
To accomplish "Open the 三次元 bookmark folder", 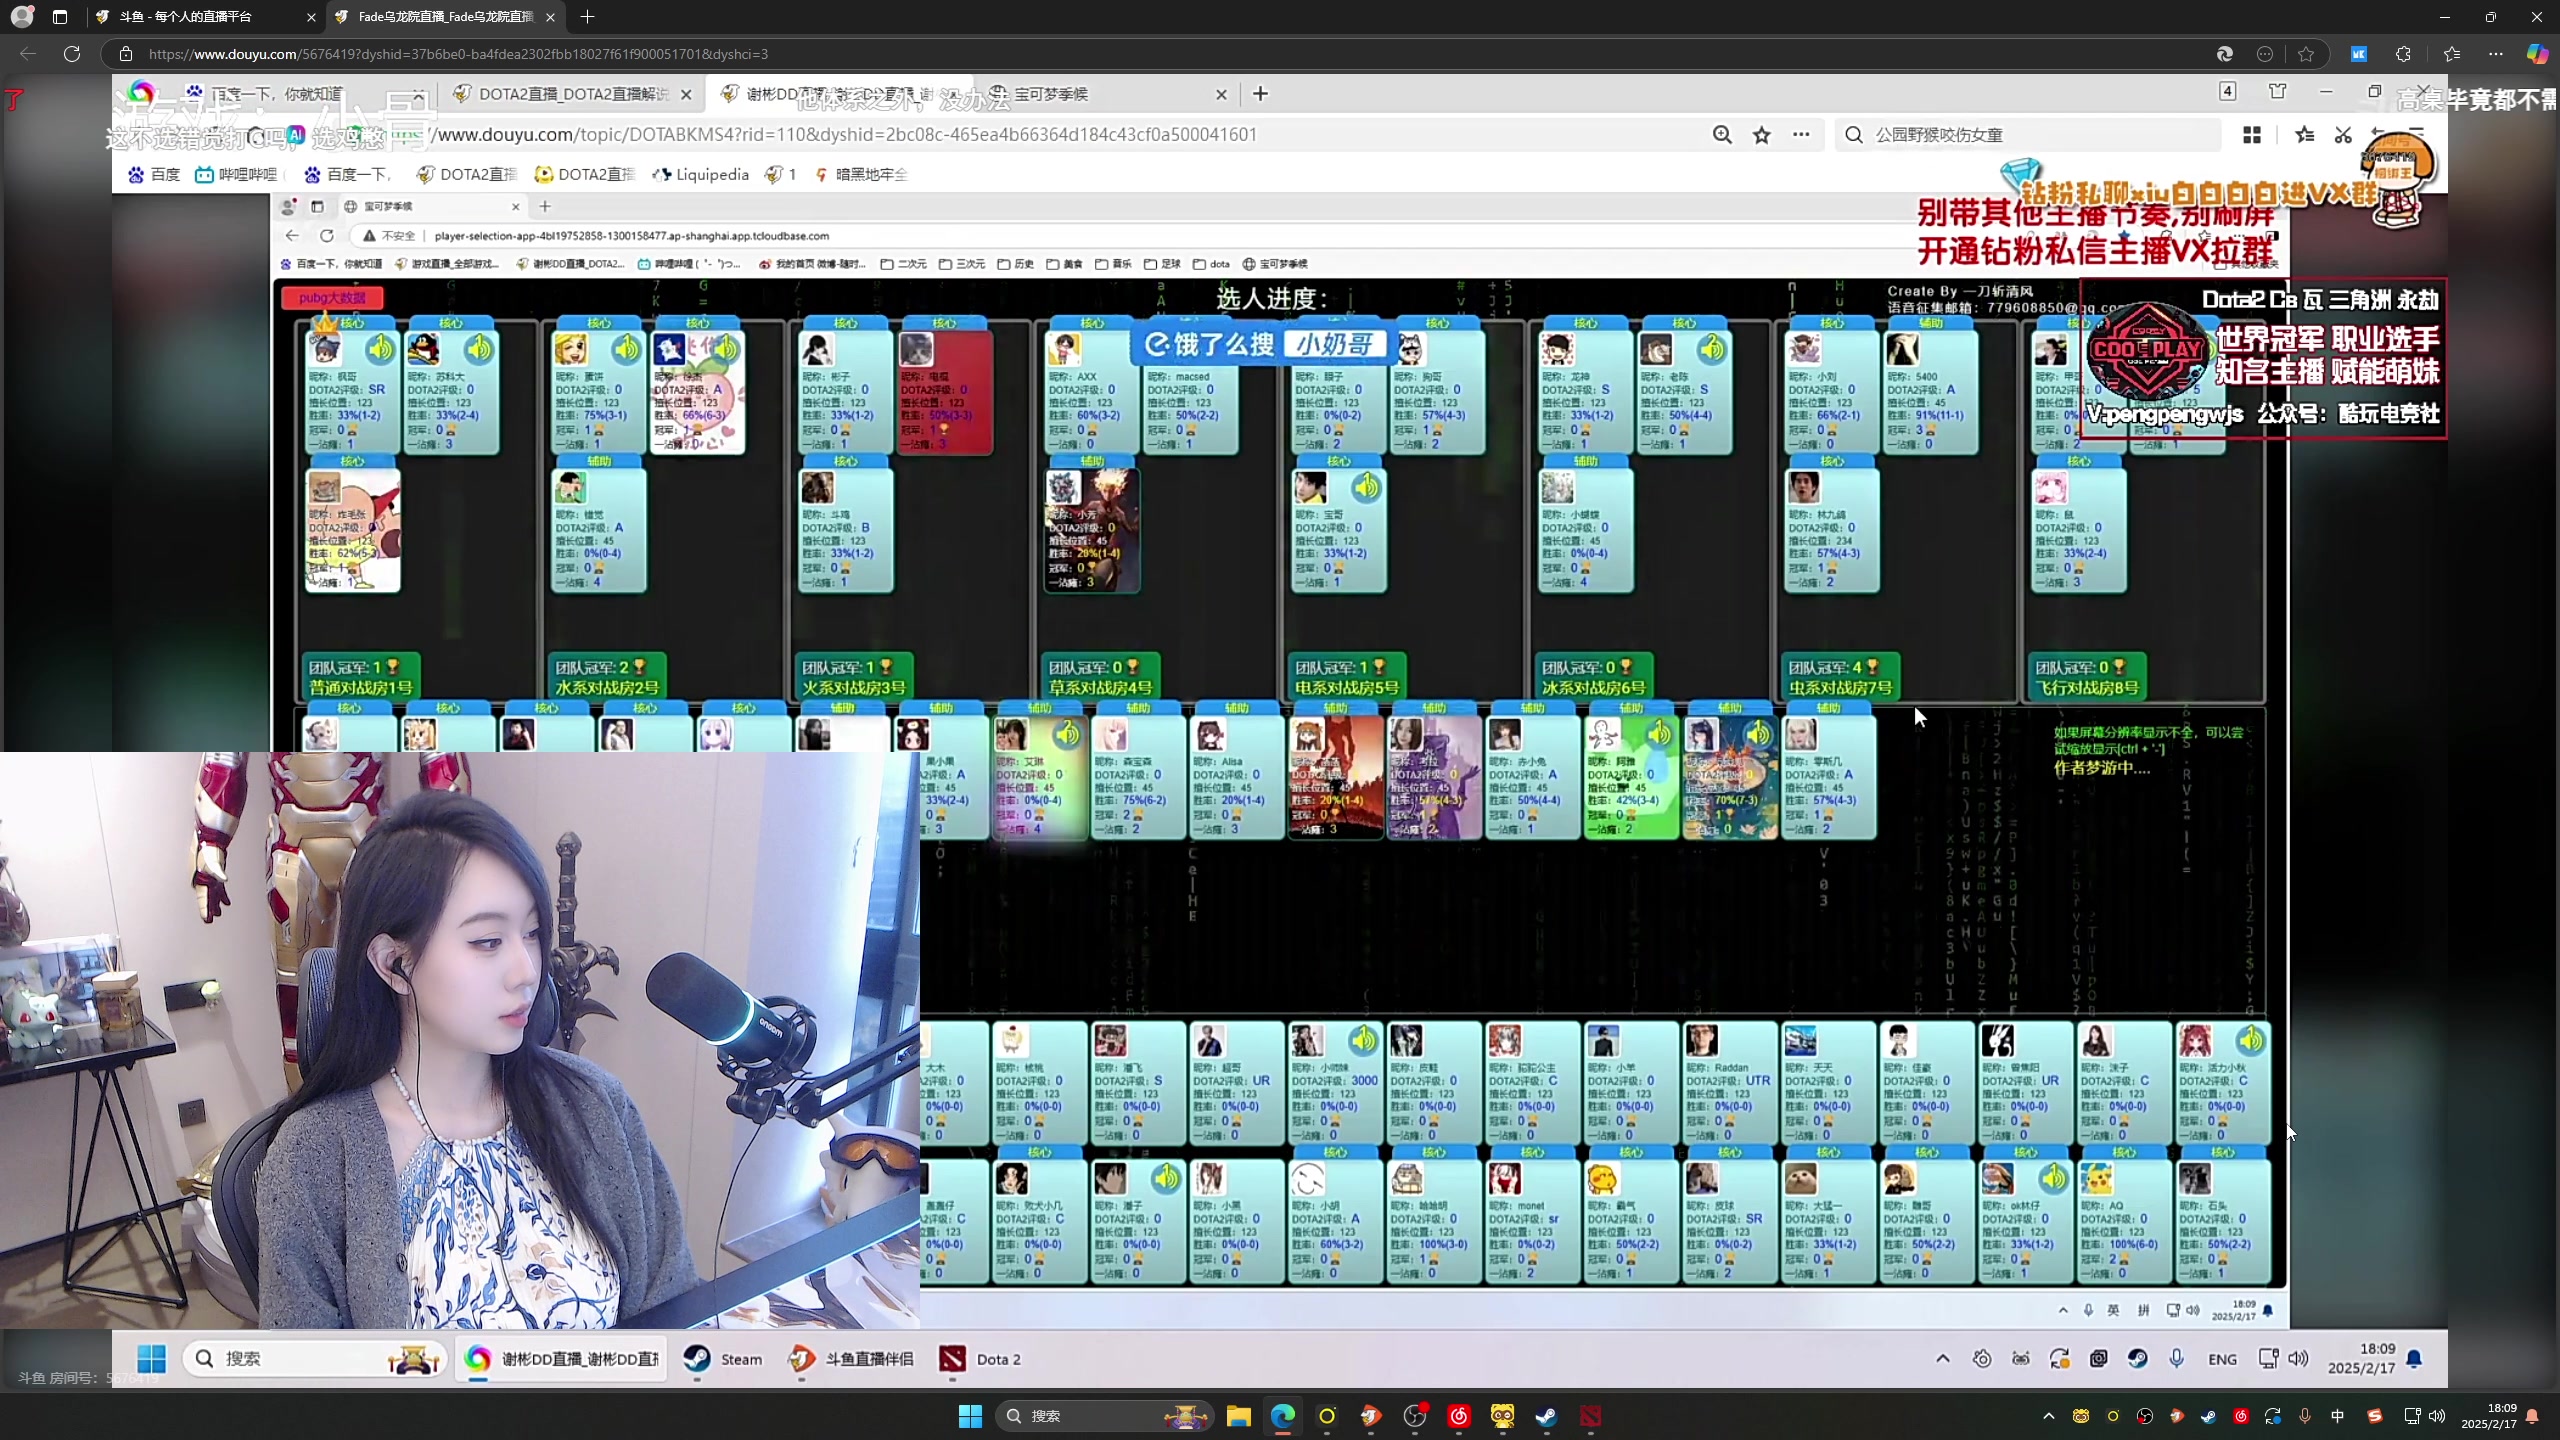I will click(961, 264).
